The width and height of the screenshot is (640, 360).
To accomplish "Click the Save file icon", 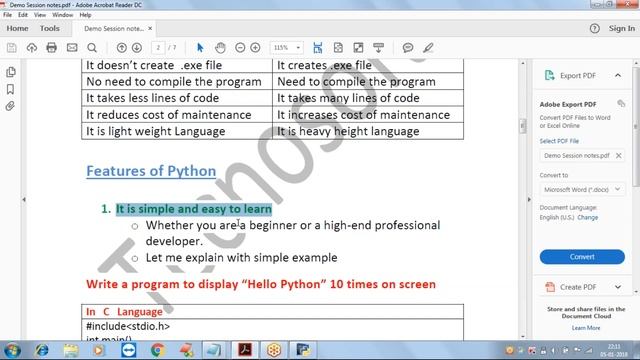I will pyautogui.click(x=11, y=48).
